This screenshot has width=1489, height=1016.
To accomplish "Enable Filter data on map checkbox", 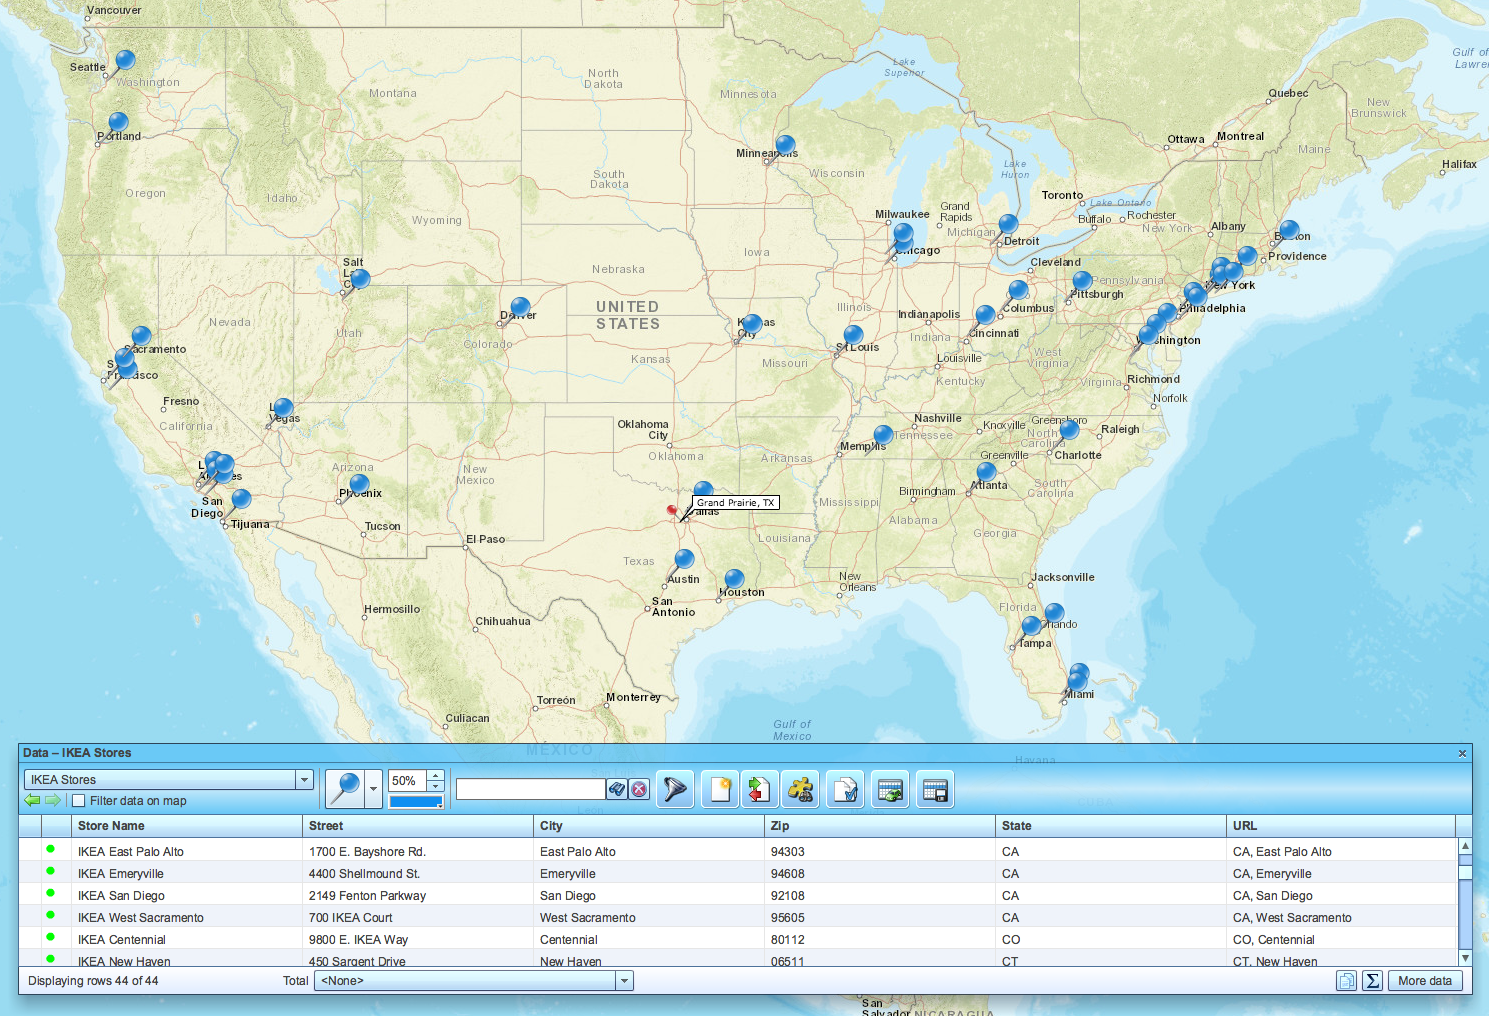I will (79, 801).
